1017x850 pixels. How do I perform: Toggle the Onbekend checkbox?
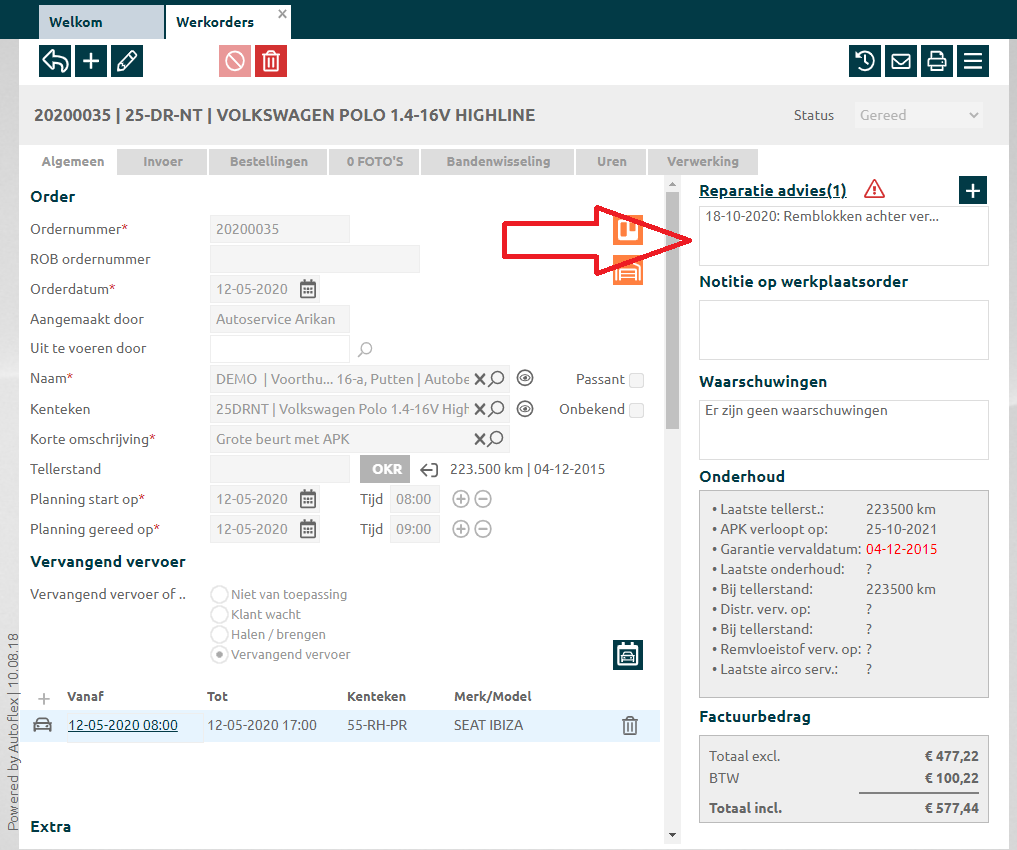pos(636,410)
